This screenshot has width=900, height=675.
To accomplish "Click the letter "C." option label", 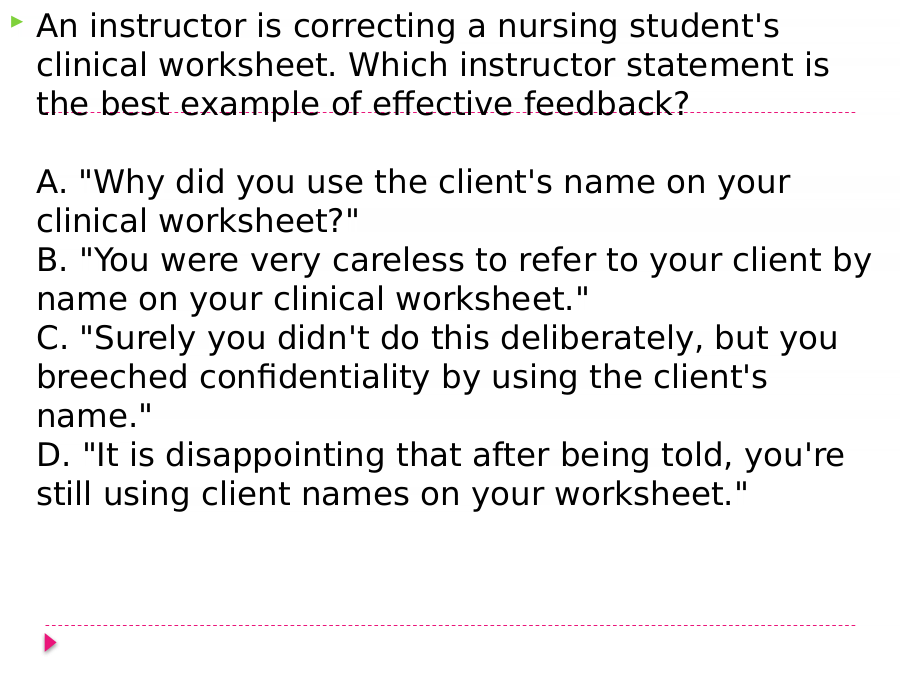I will pyautogui.click(x=52, y=339).
